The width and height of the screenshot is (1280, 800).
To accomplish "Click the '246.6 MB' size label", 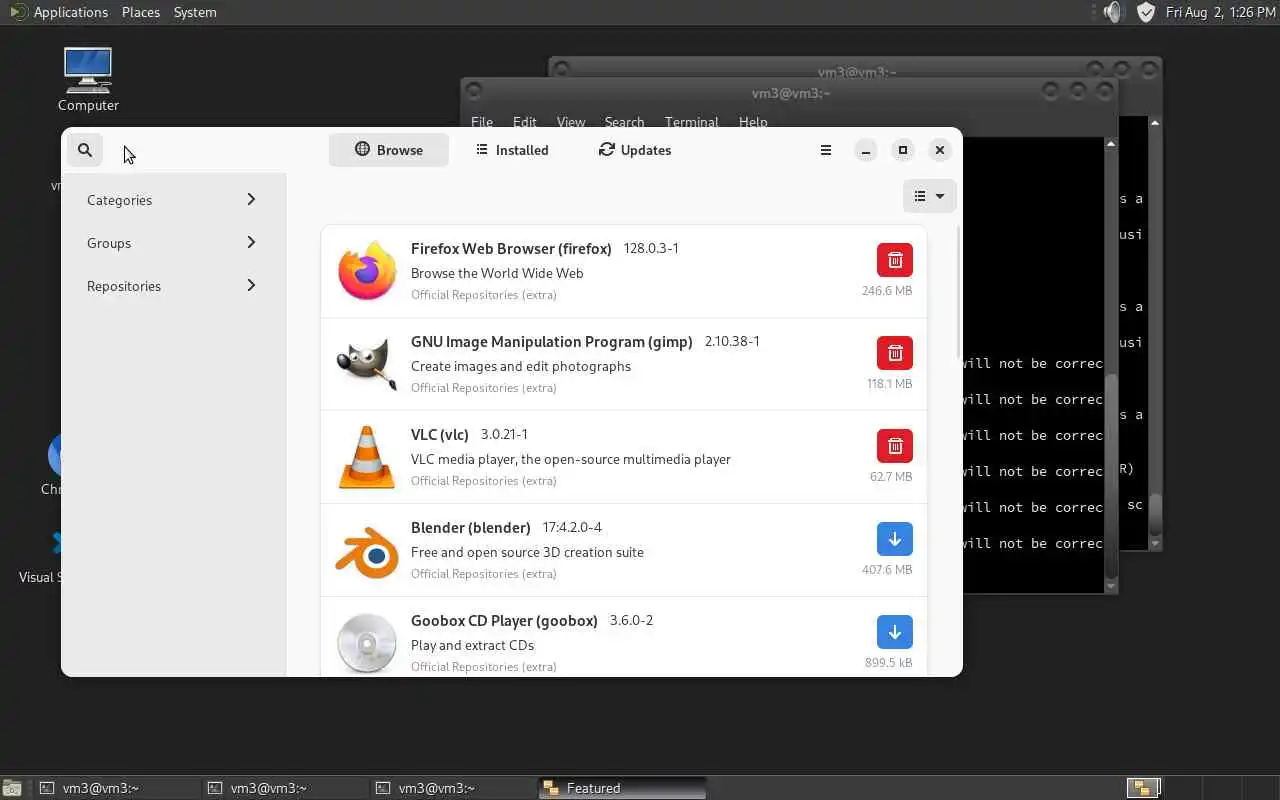I will [887, 291].
